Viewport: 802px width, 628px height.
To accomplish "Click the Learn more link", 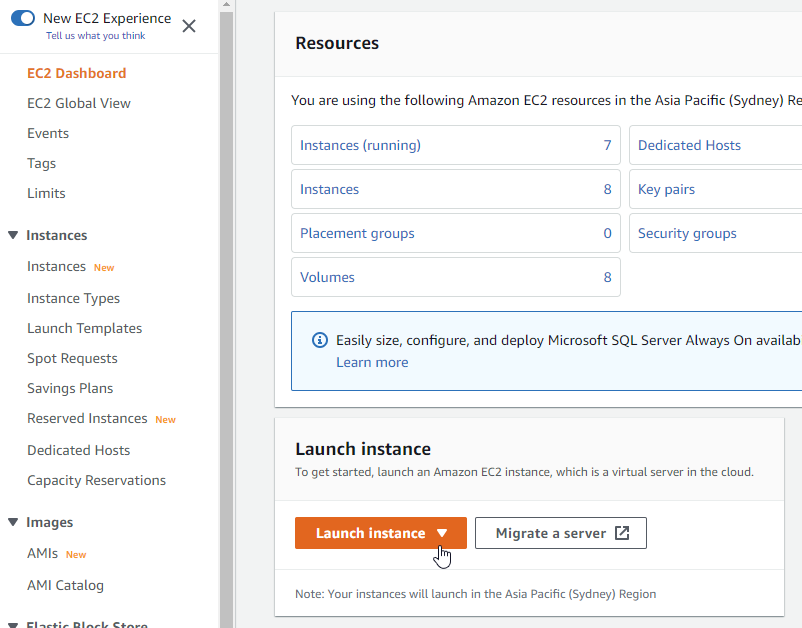I will (372, 362).
